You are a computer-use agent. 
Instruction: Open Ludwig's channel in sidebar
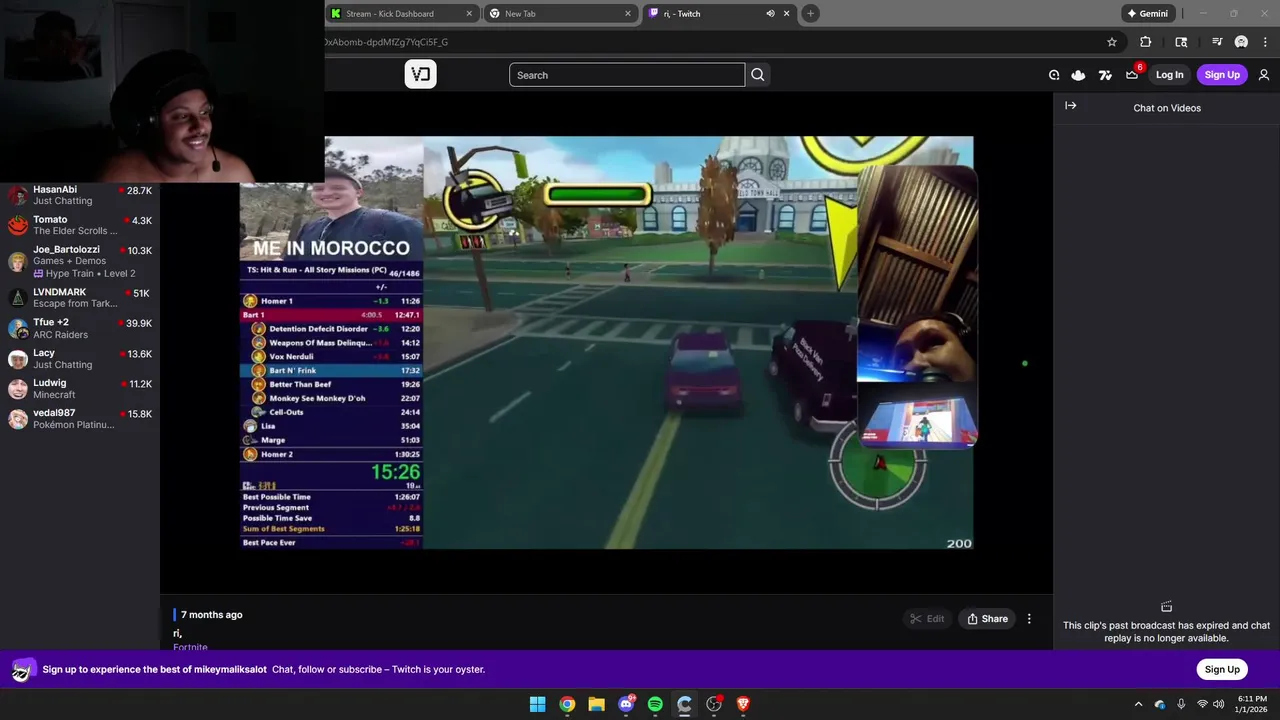click(x=80, y=389)
